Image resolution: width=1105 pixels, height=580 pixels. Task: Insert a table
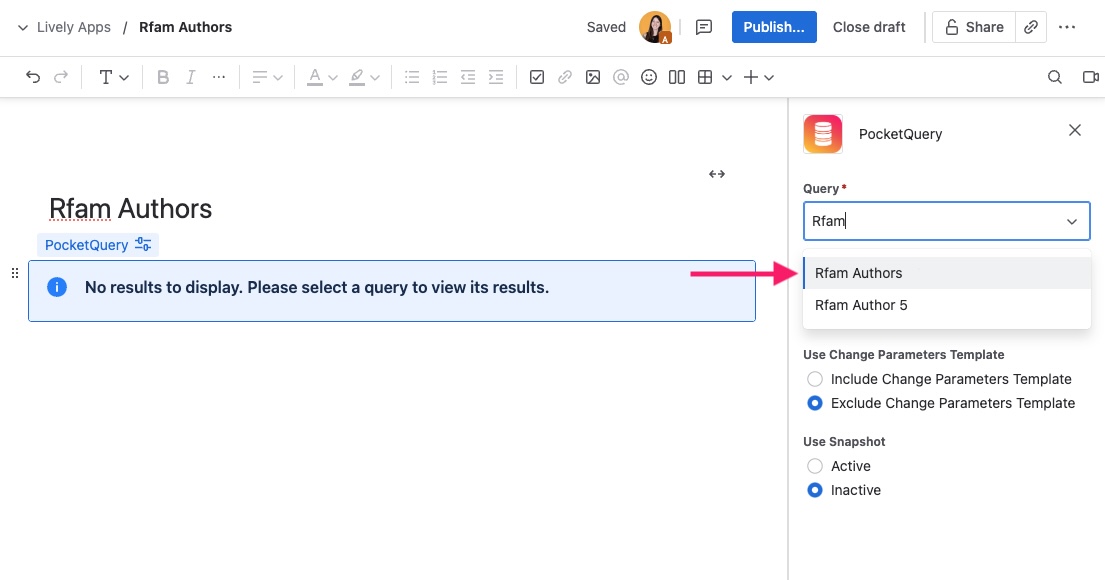point(705,77)
